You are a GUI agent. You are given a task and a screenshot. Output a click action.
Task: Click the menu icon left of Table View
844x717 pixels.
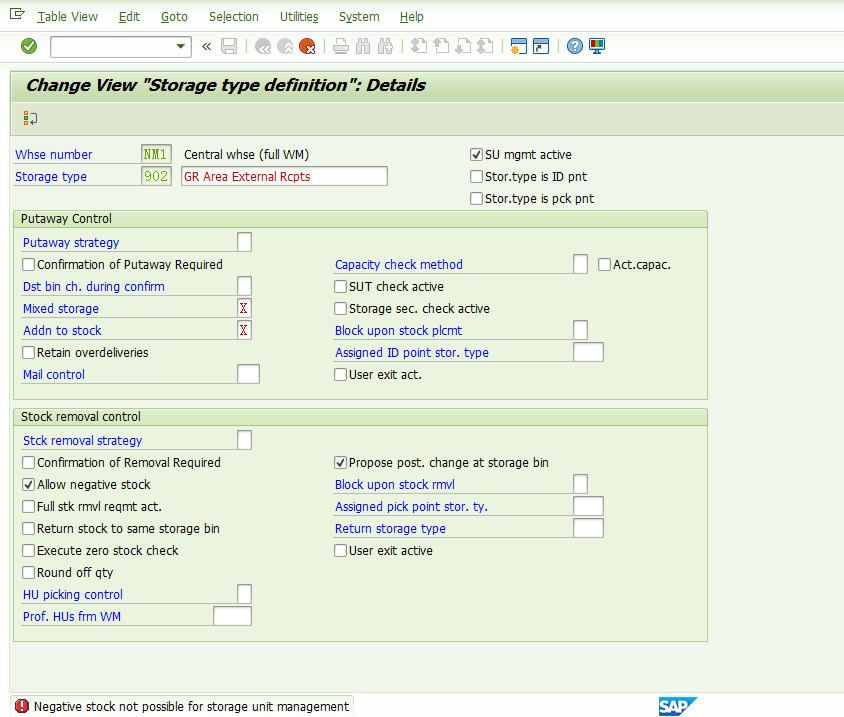[17, 14]
